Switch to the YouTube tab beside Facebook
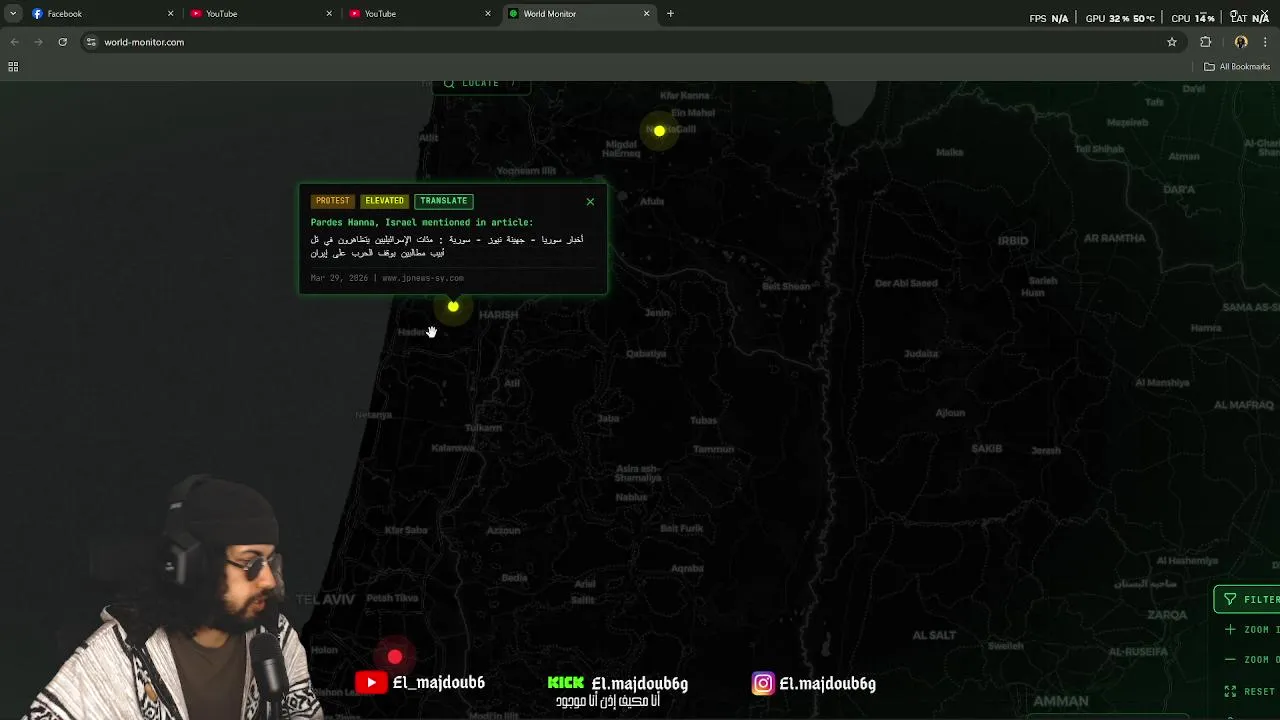The image size is (1280, 720). [261, 14]
